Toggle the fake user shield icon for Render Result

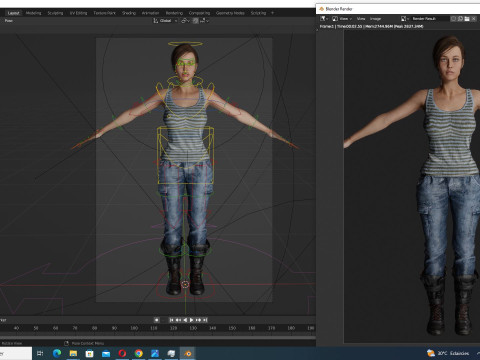(453, 19)
